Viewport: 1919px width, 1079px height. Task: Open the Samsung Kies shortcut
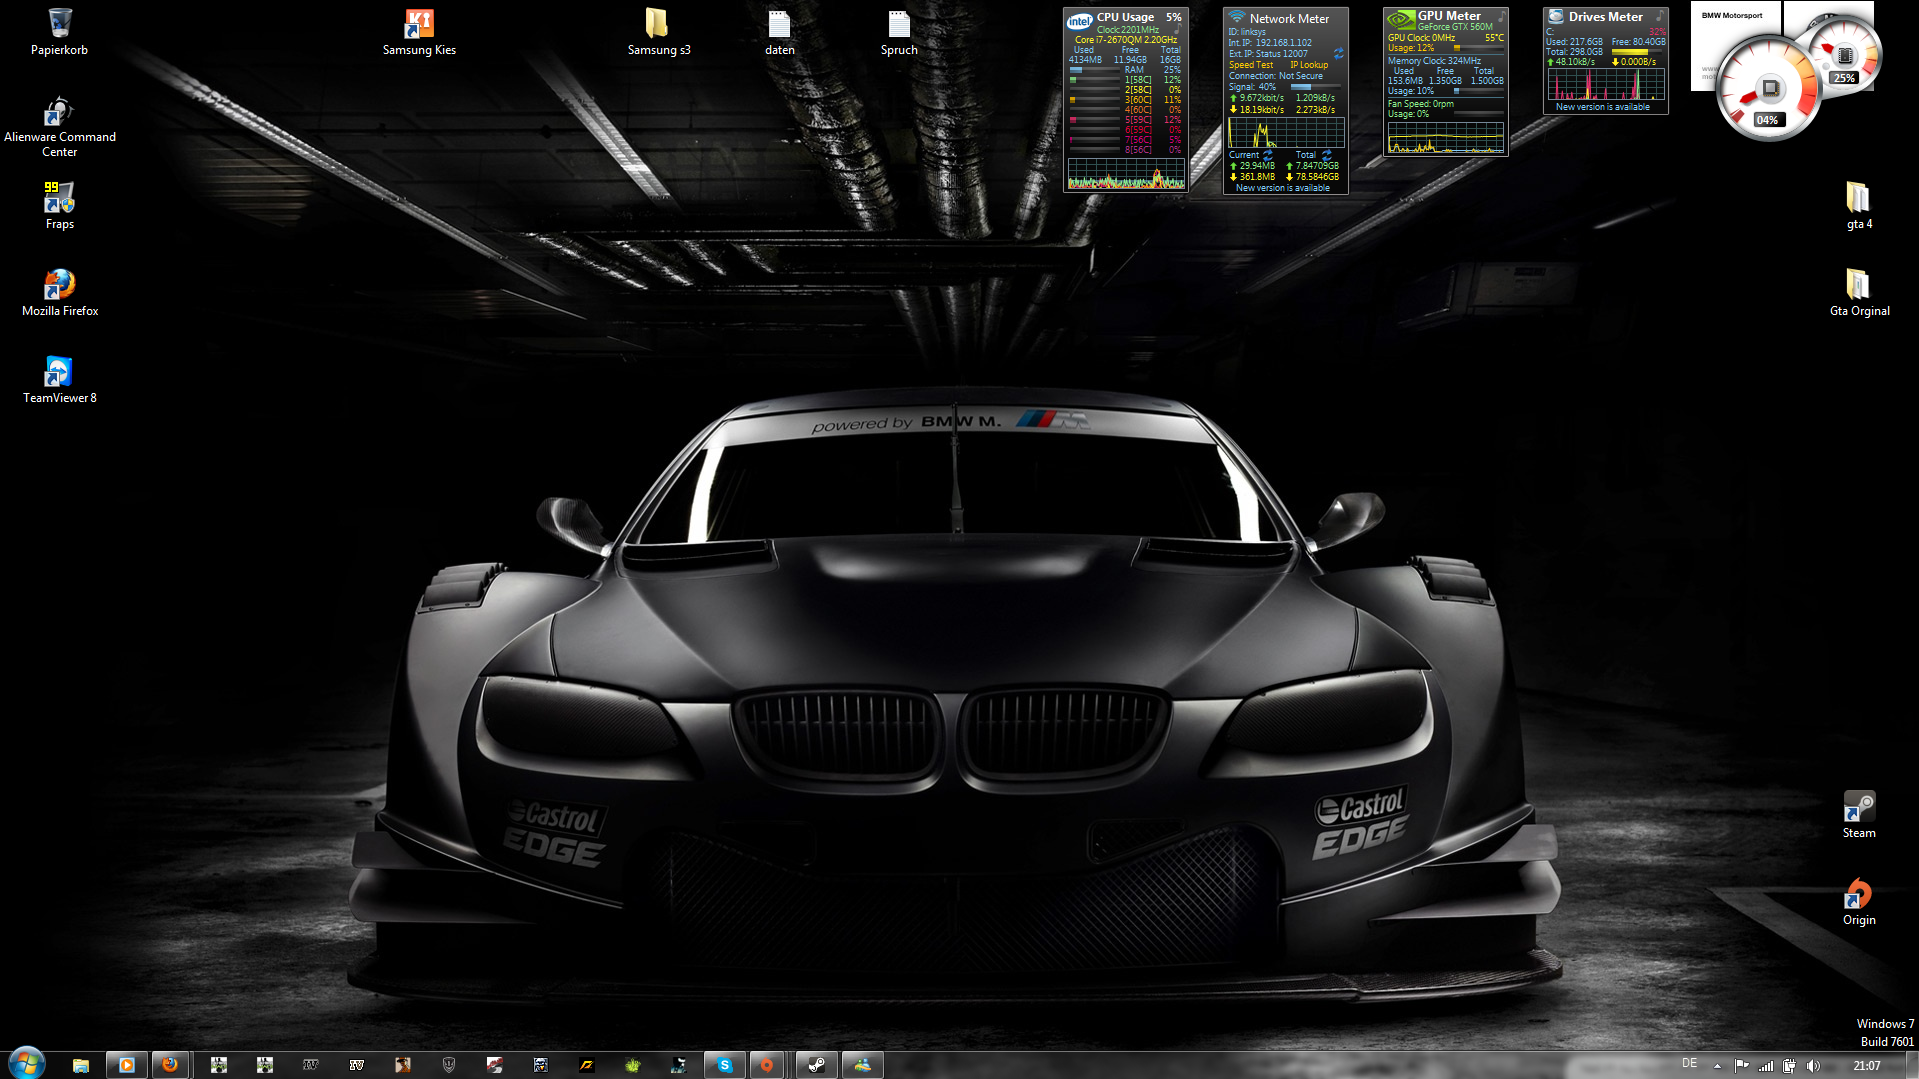point(419,32)
